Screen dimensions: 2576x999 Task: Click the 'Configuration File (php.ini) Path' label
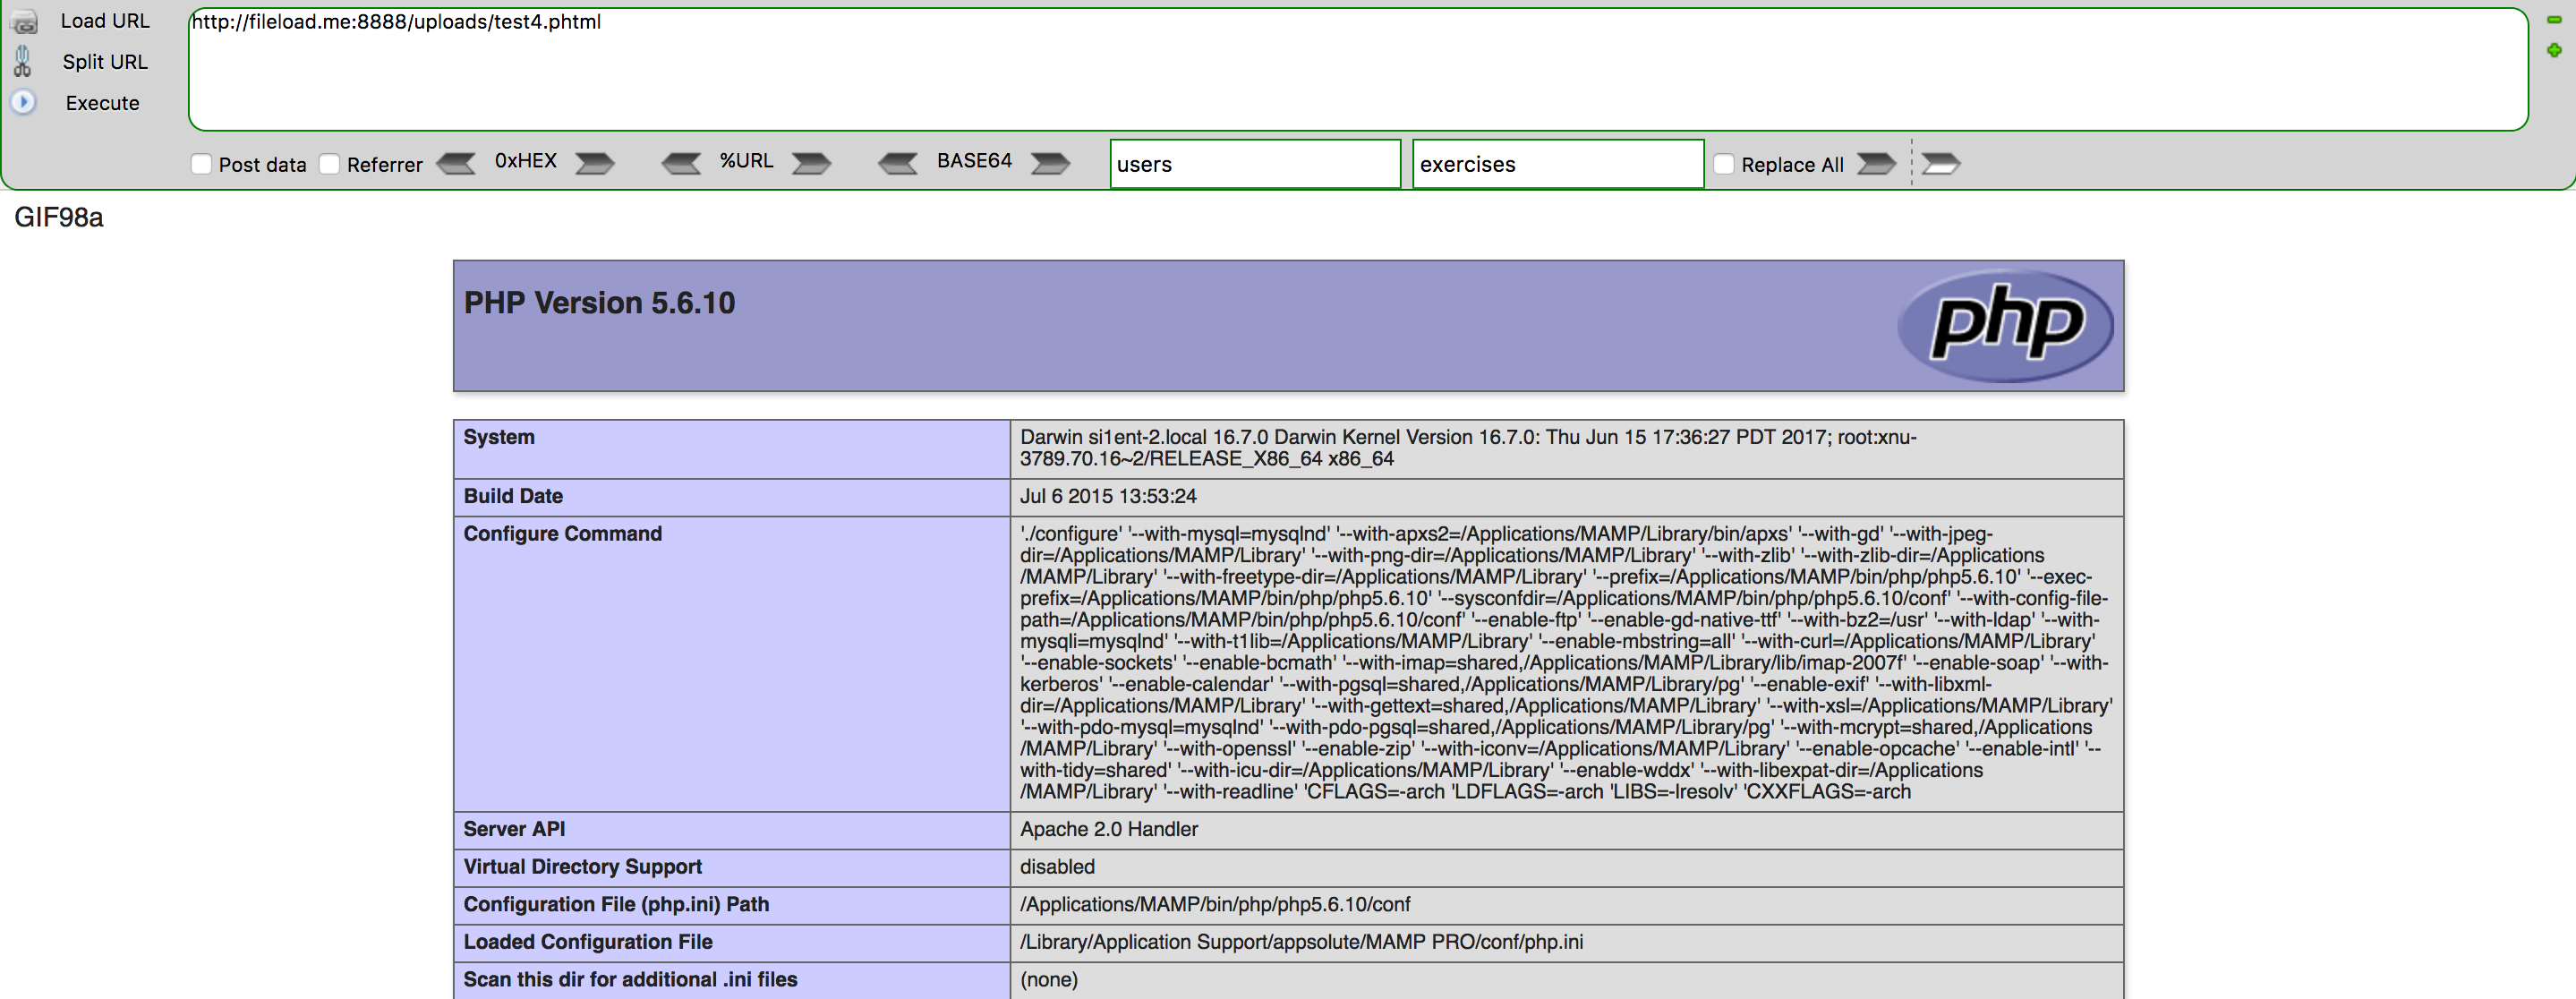point(616,904)
